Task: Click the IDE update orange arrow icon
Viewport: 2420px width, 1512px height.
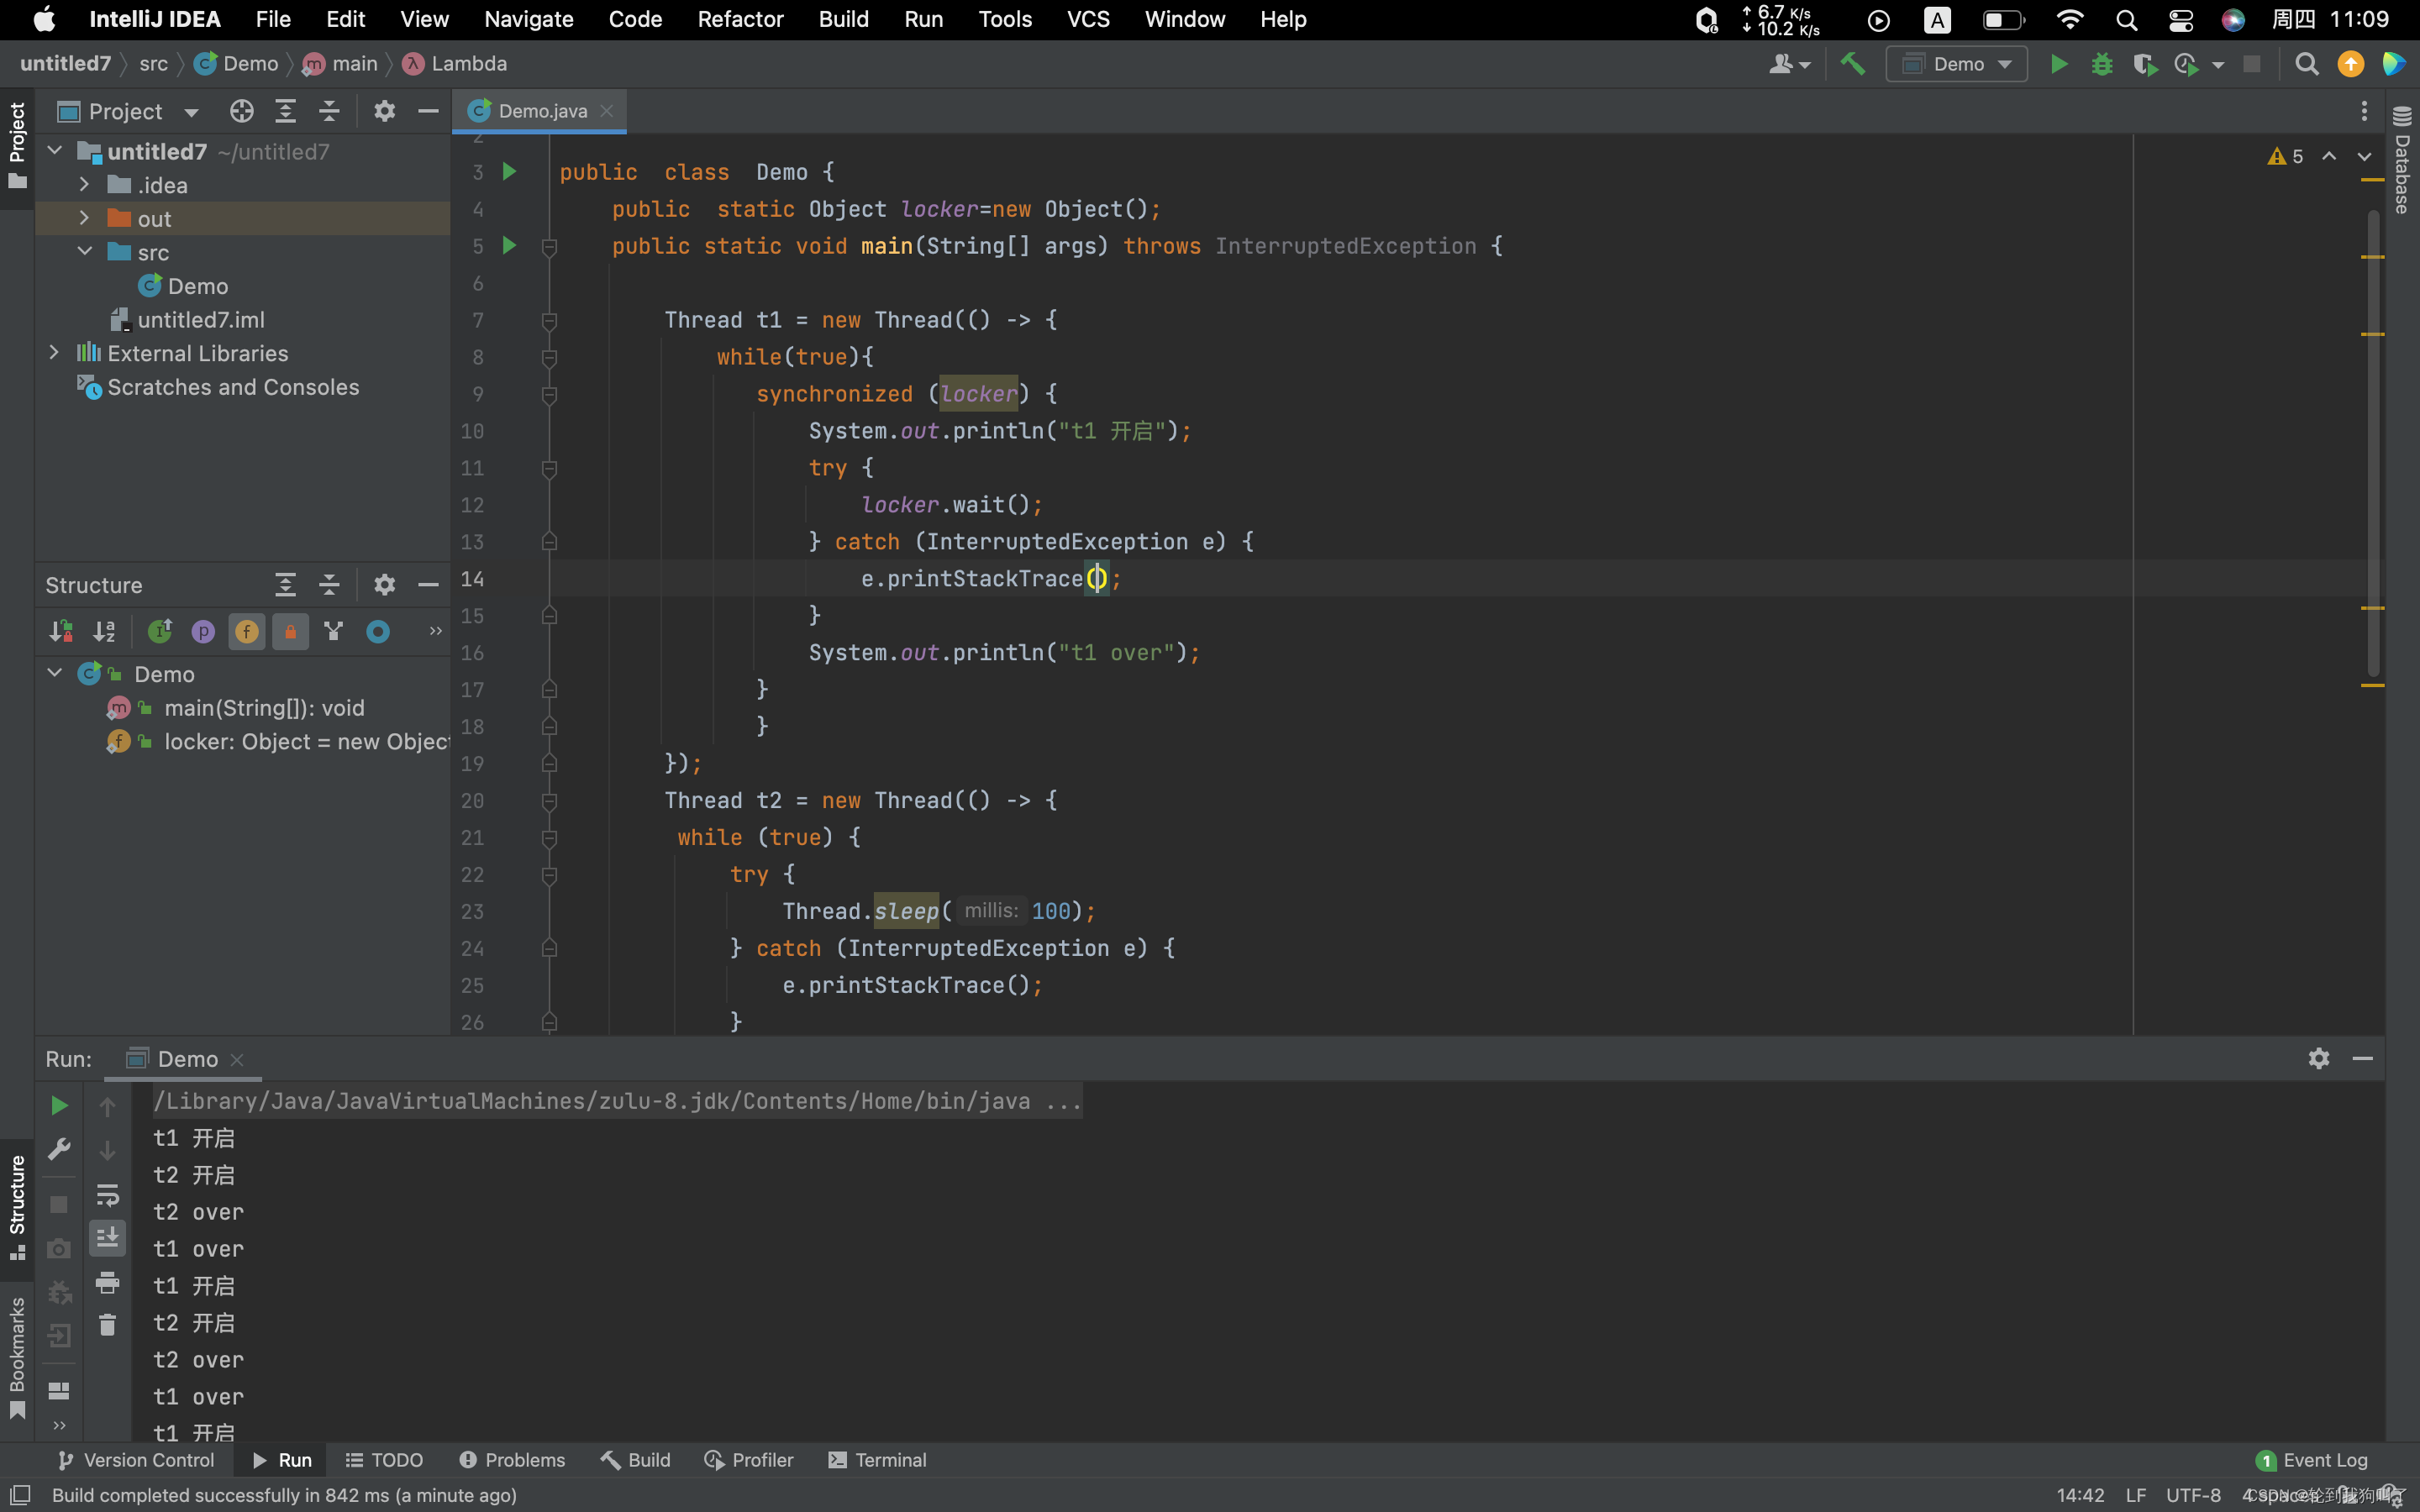Action: (x=2350, y=64)
